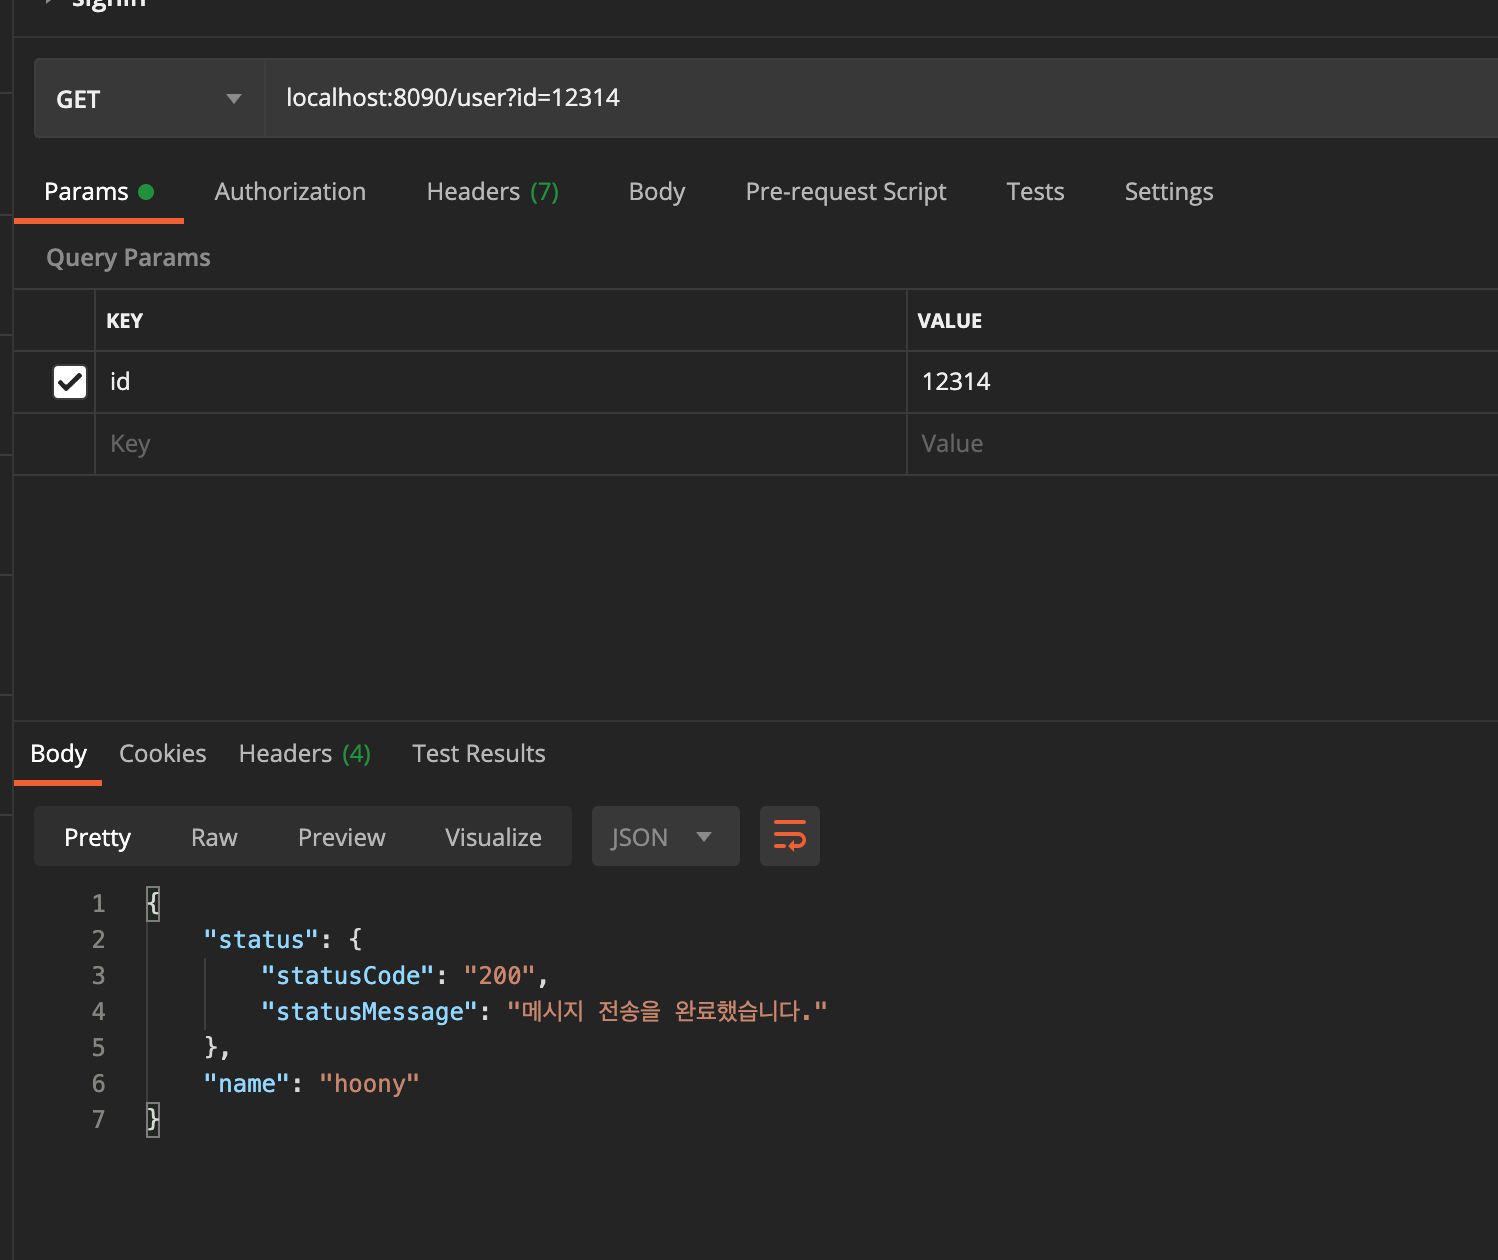Open the response Cookies tab
This screenshot has height=1260, width=1498.
(163, 754)
